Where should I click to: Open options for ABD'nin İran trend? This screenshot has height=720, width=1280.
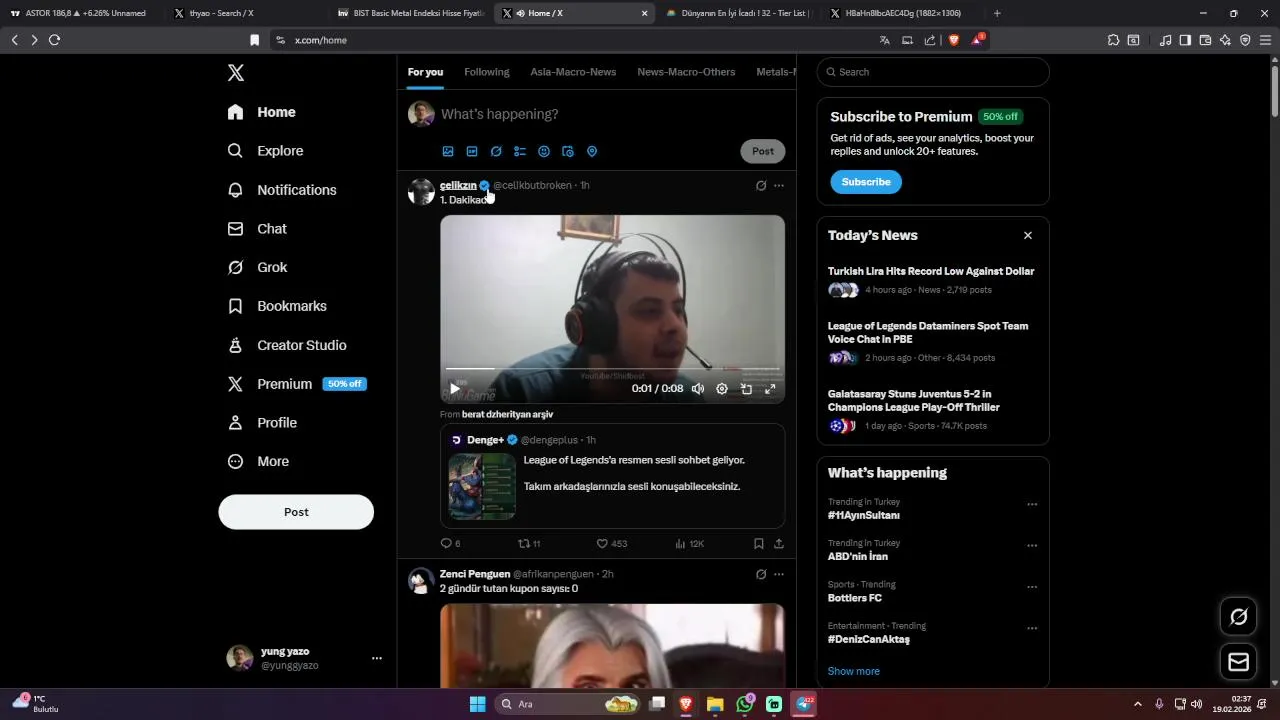(1032, 546)
